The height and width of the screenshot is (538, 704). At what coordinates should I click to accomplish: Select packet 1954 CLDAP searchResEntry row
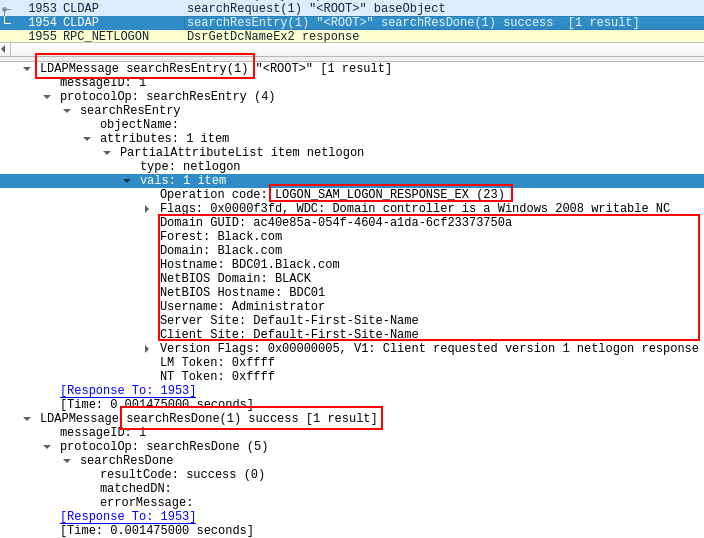pyautogui.click(x=300, y=23)
